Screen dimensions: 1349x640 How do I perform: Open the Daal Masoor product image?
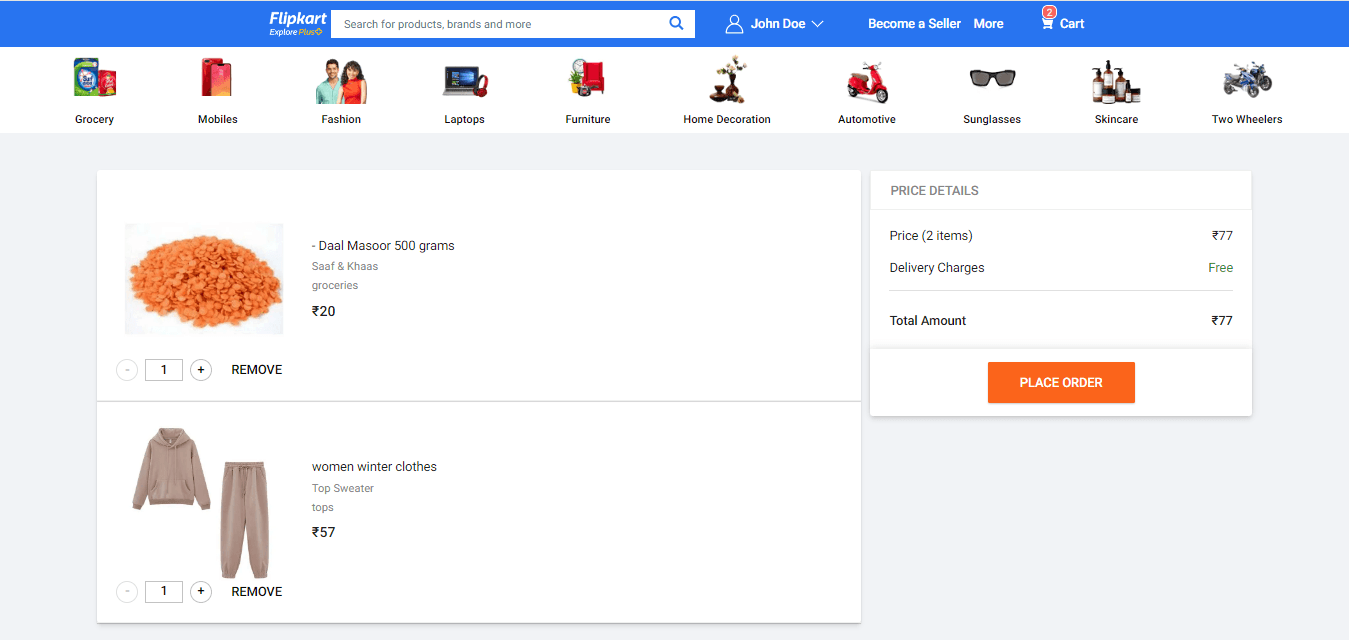coord(204,279)
